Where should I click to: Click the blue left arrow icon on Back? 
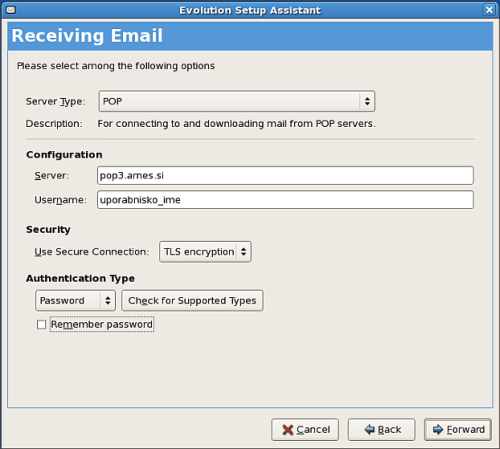(x=369, y=429)
